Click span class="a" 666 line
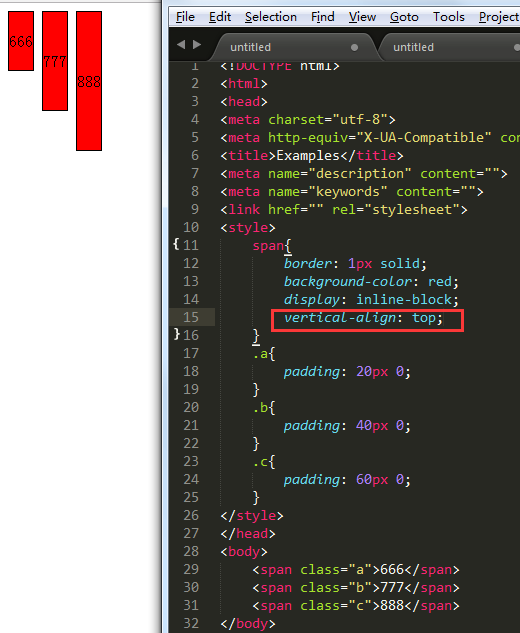Viewport: 520px width, 633px height. point(356,570)
